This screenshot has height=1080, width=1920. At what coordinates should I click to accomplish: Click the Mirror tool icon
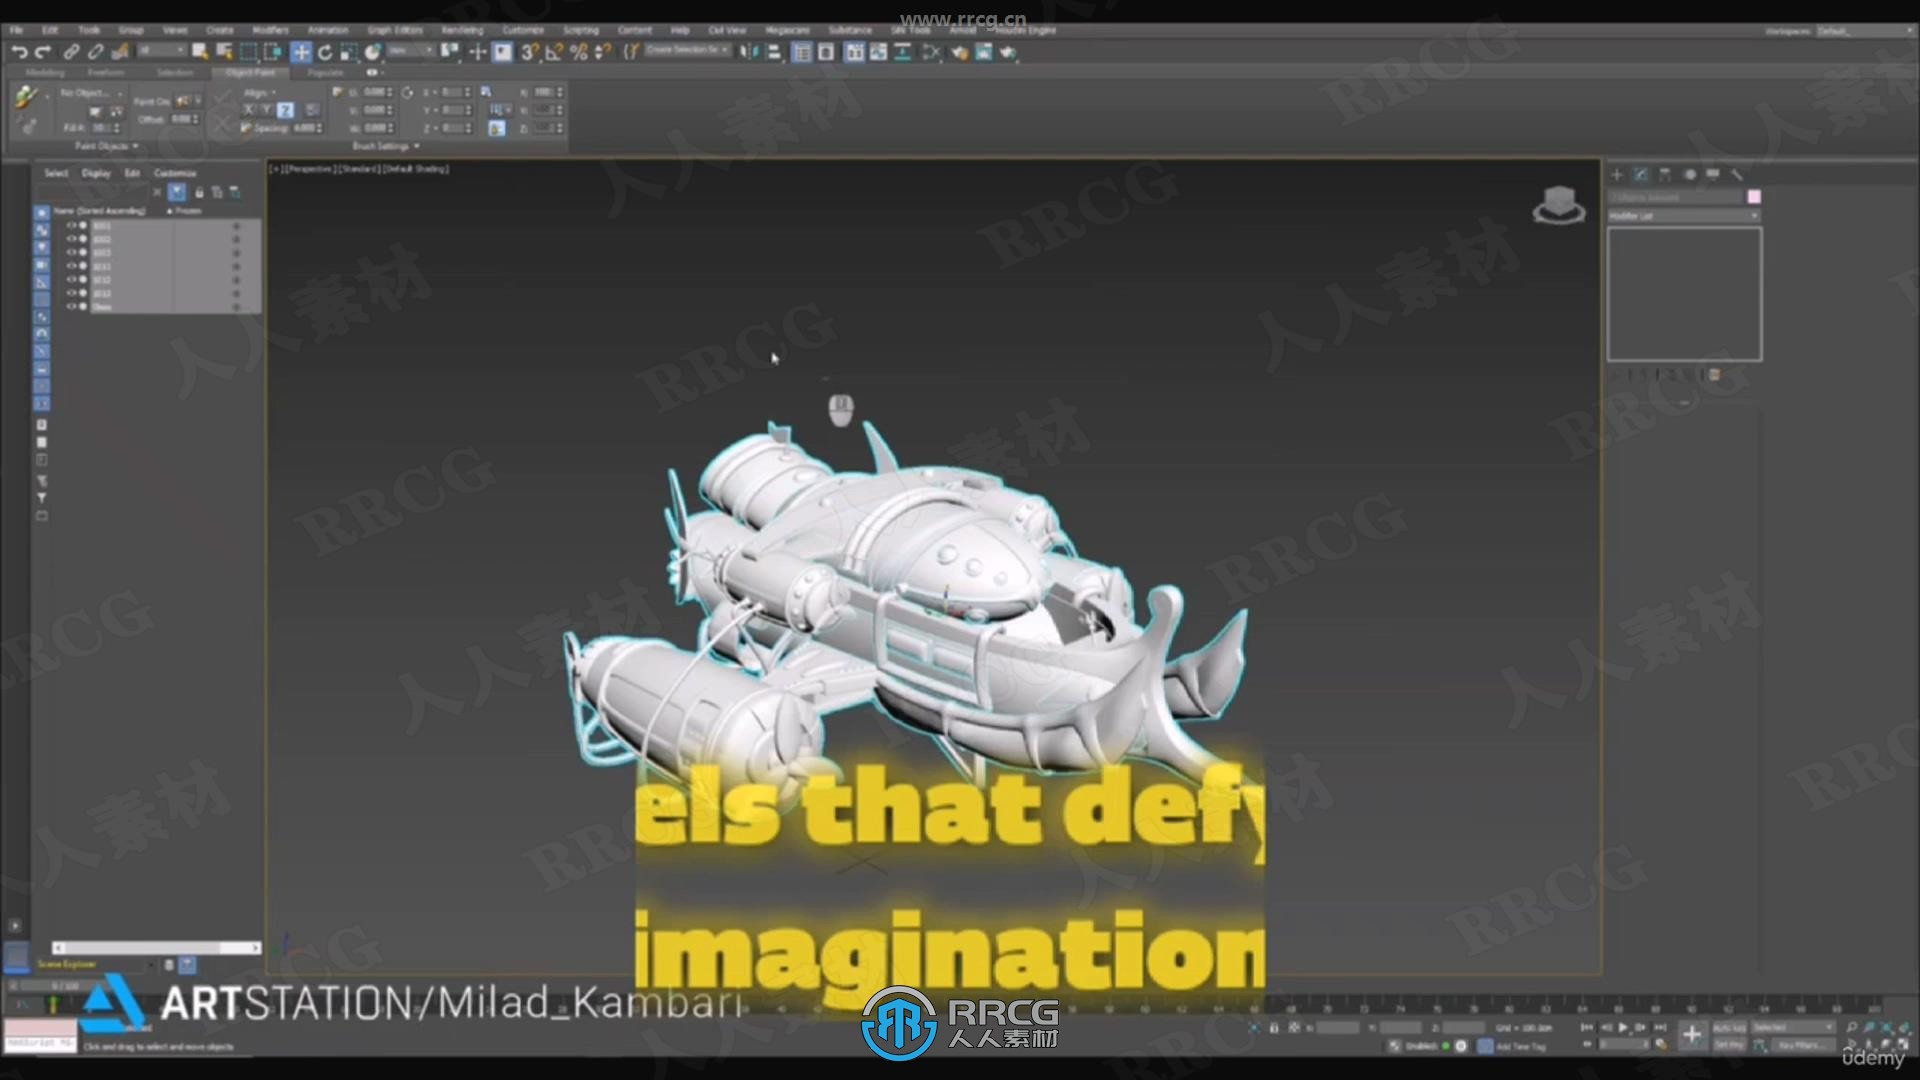[x=750, y=52]
